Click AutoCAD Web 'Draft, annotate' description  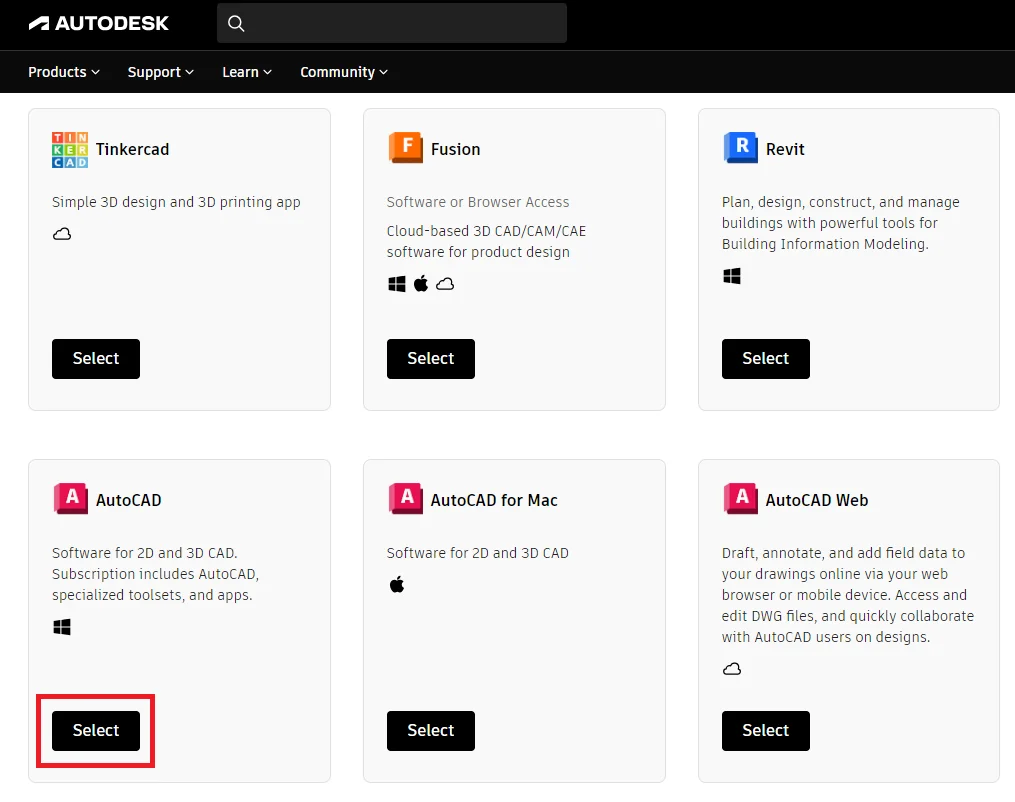(848, 595)
